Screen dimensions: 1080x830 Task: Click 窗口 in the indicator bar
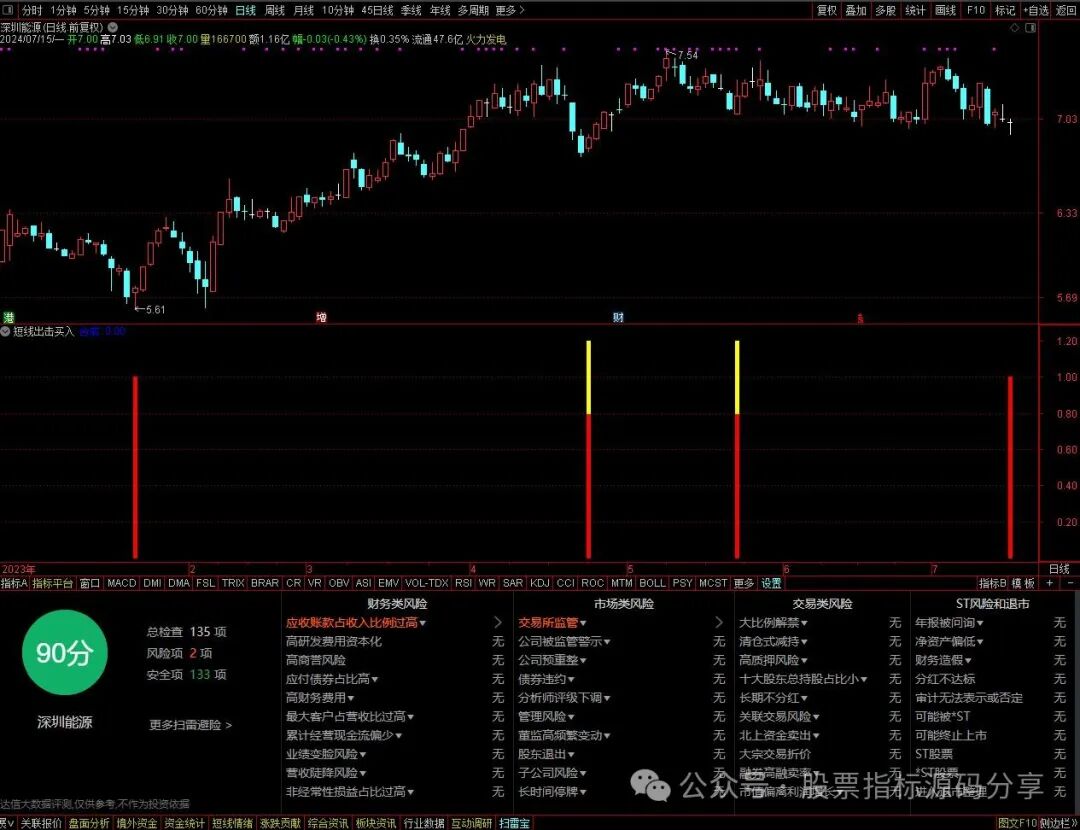[x=90, y=583]
